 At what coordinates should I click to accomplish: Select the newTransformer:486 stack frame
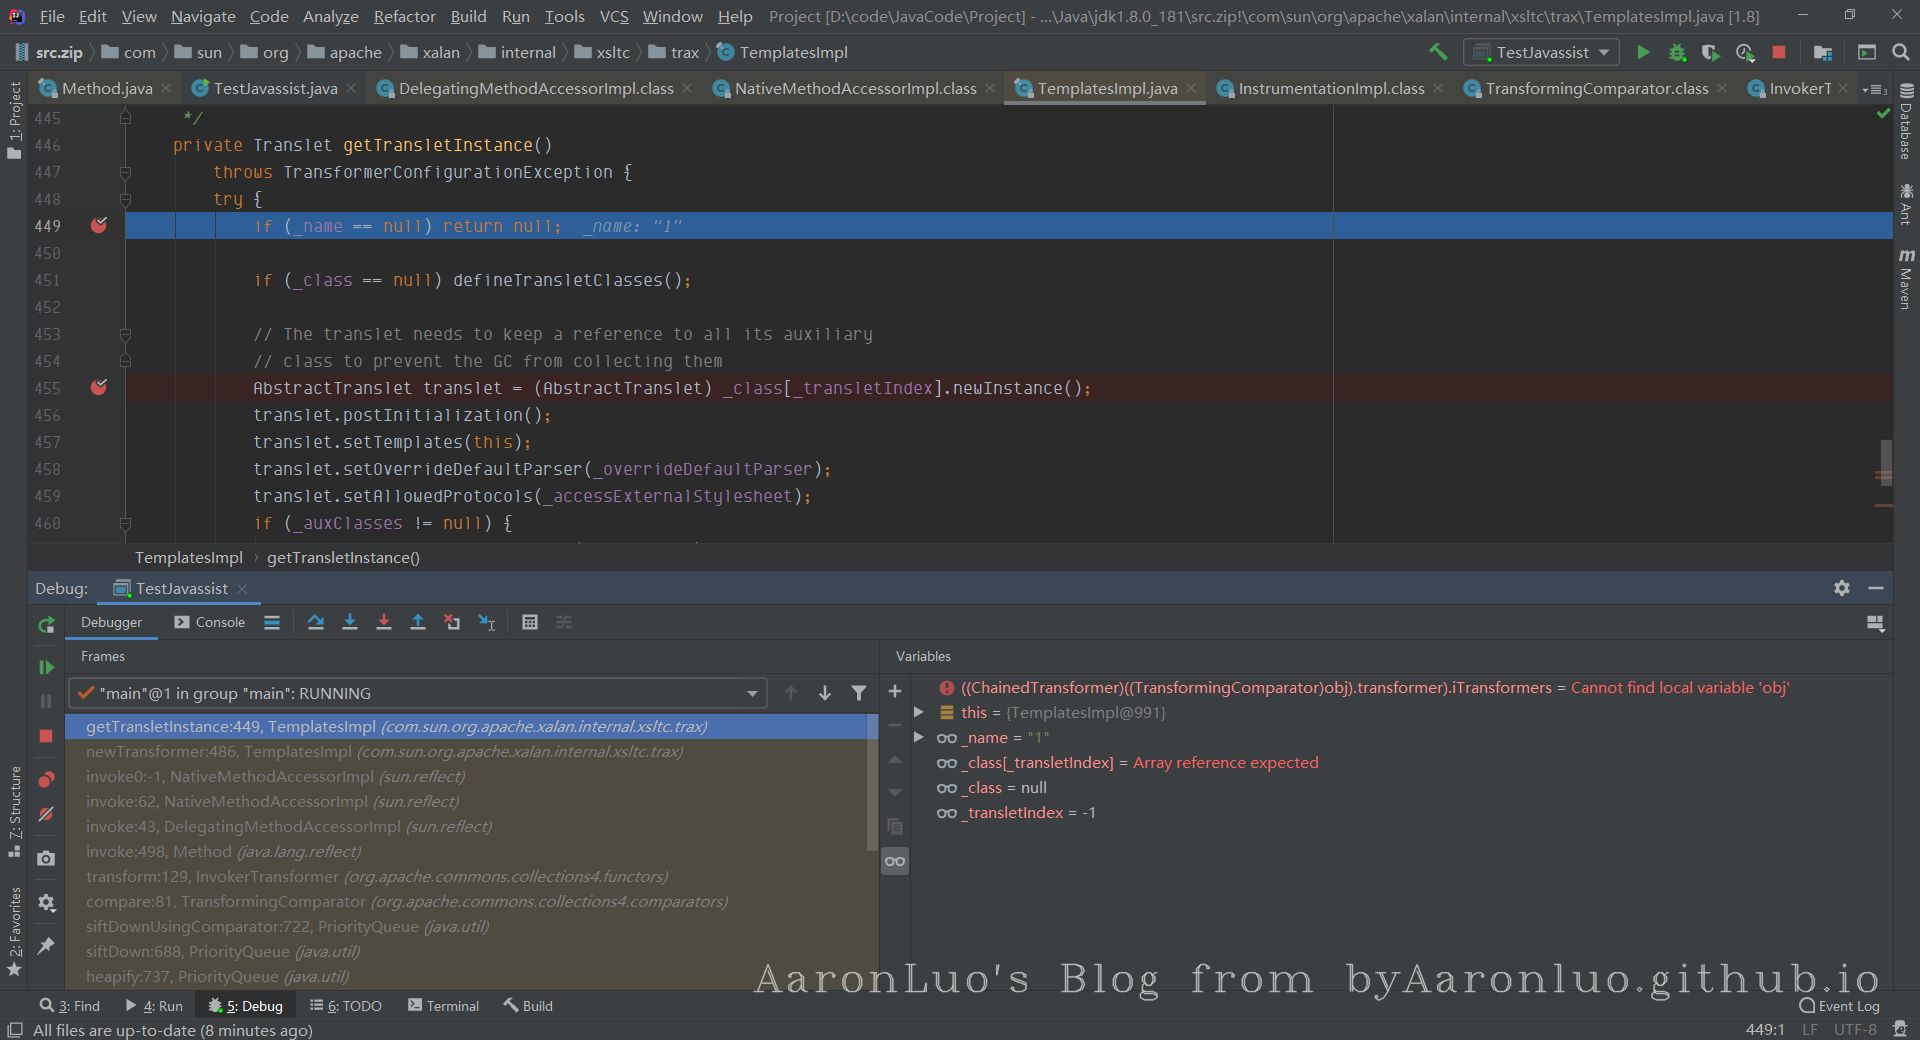(384, 751)
